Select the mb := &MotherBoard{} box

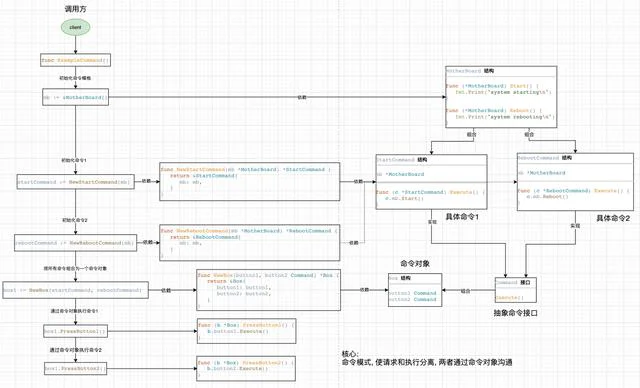[76, 97]
